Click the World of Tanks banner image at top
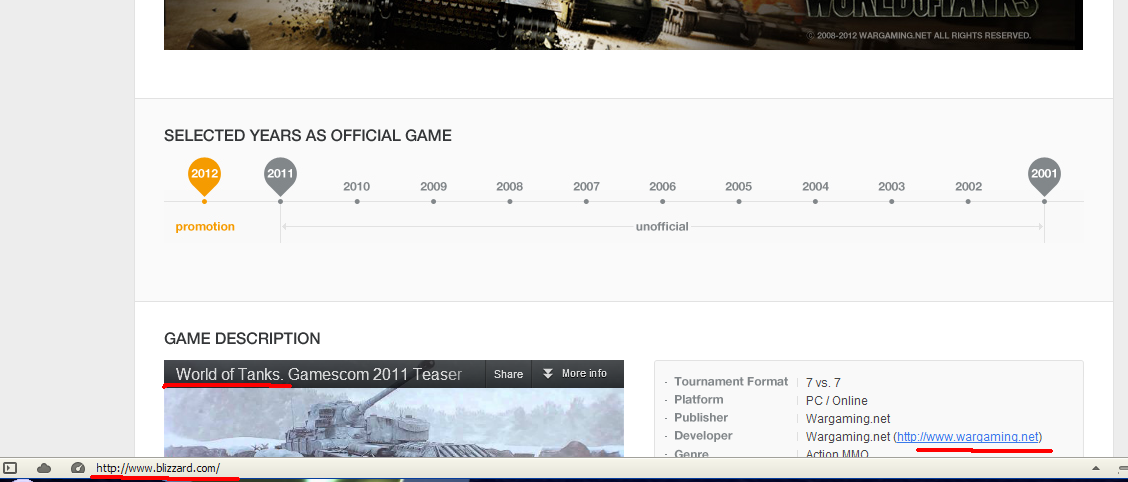1128x482 pixels. pos(623,24)
